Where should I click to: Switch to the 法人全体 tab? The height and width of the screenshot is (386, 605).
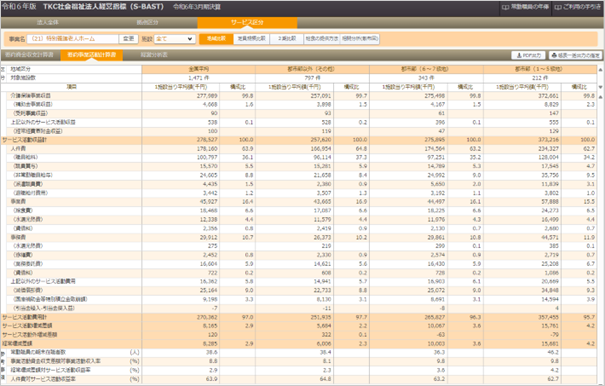[48, 22]
